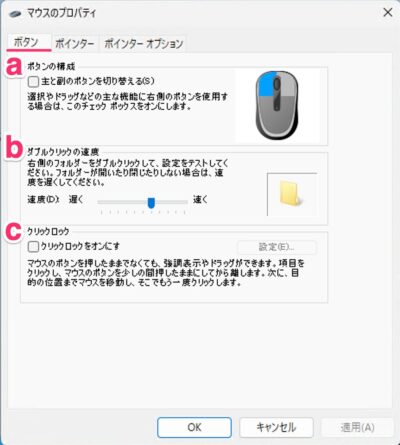Enable 主と副のボタンを切り替える checkbox
The image size is (400, 445).
[33, 81]
